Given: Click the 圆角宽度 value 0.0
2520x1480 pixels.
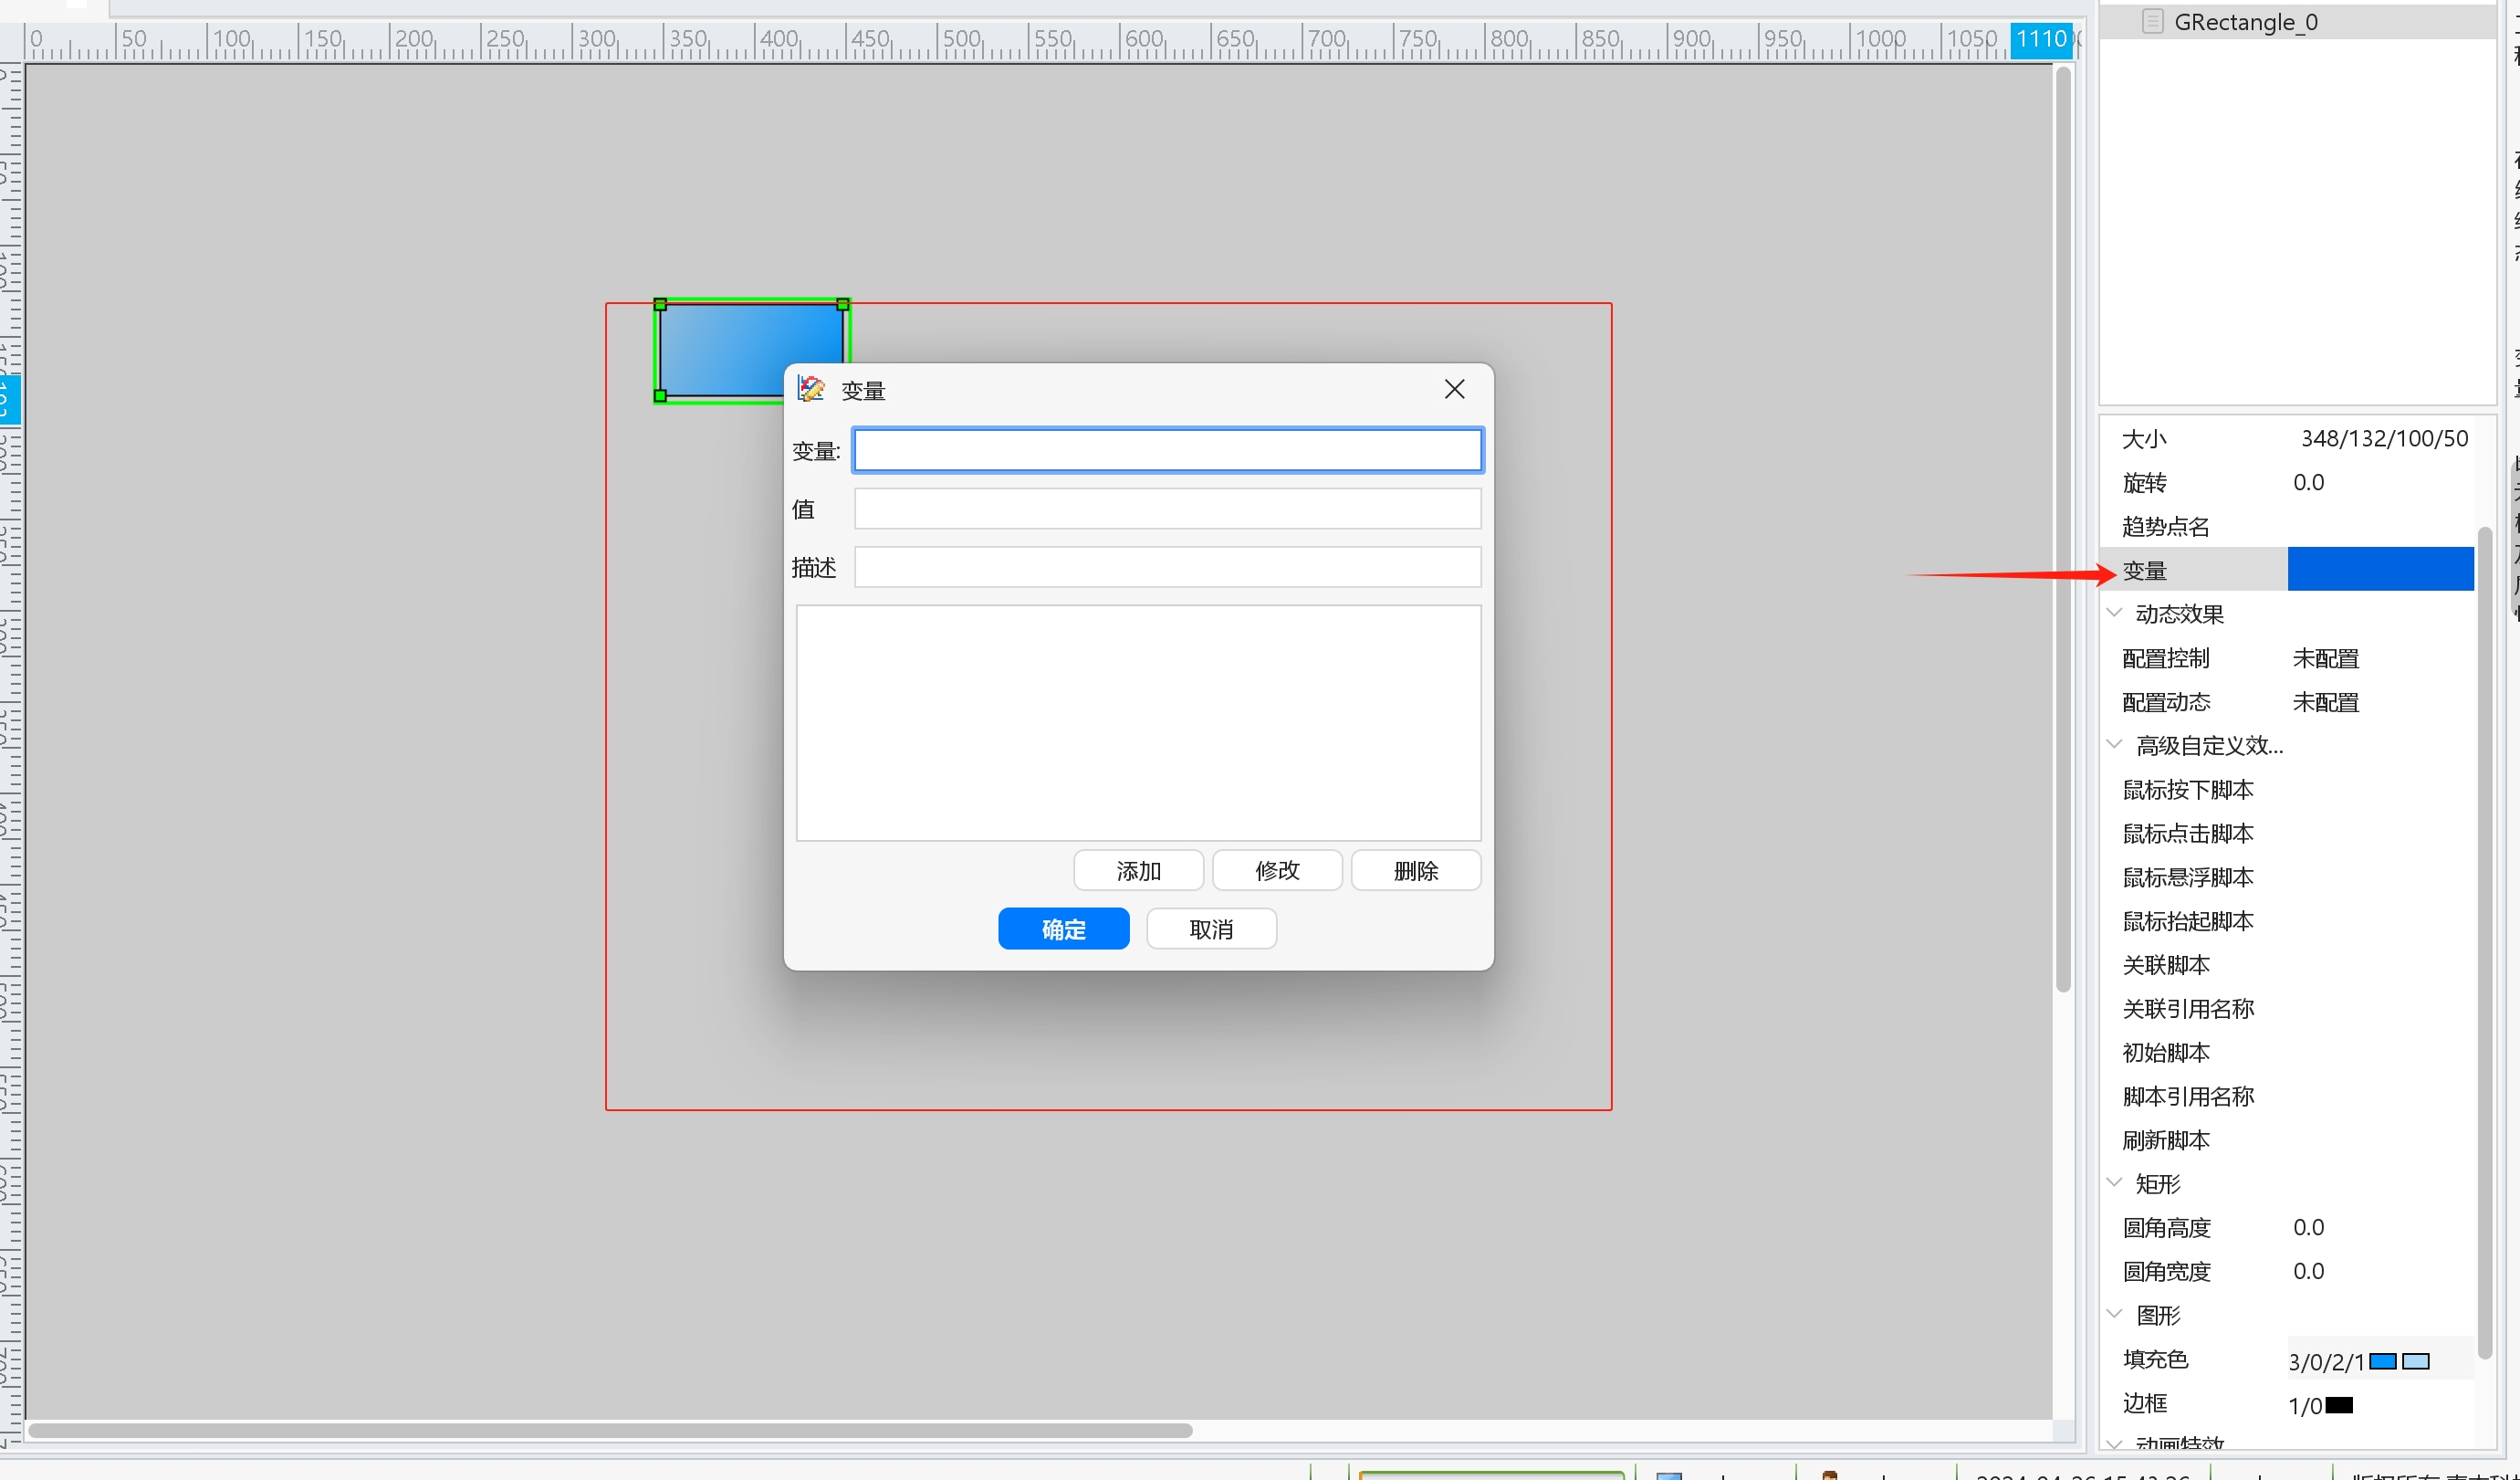Looking at the screenshot, I should click(2308, 1271).
